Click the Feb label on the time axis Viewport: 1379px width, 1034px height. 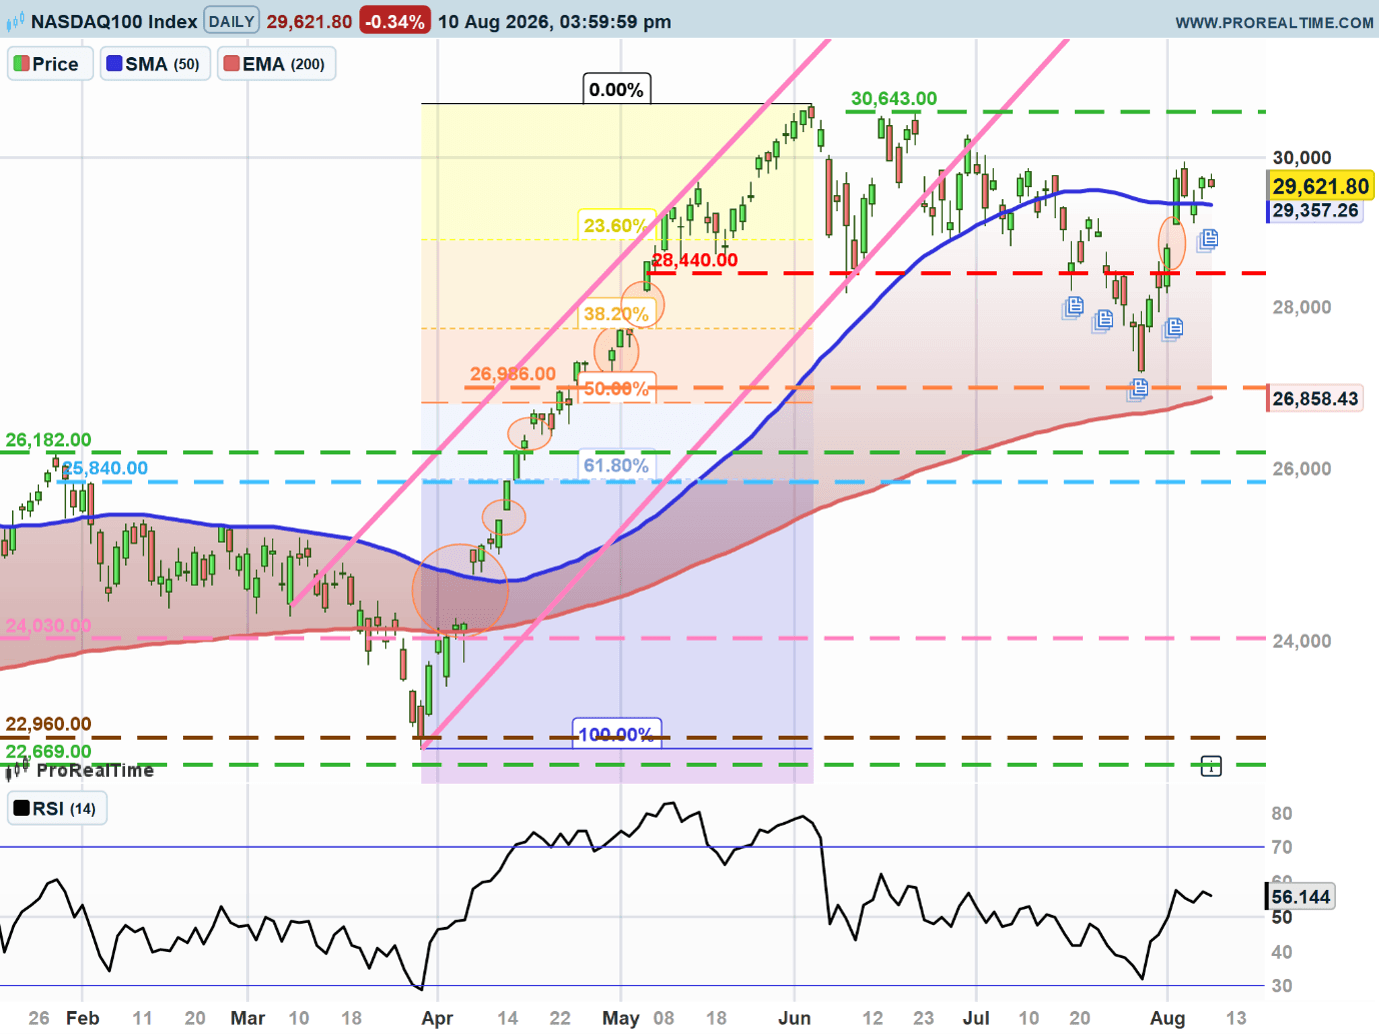point(83,1018)
